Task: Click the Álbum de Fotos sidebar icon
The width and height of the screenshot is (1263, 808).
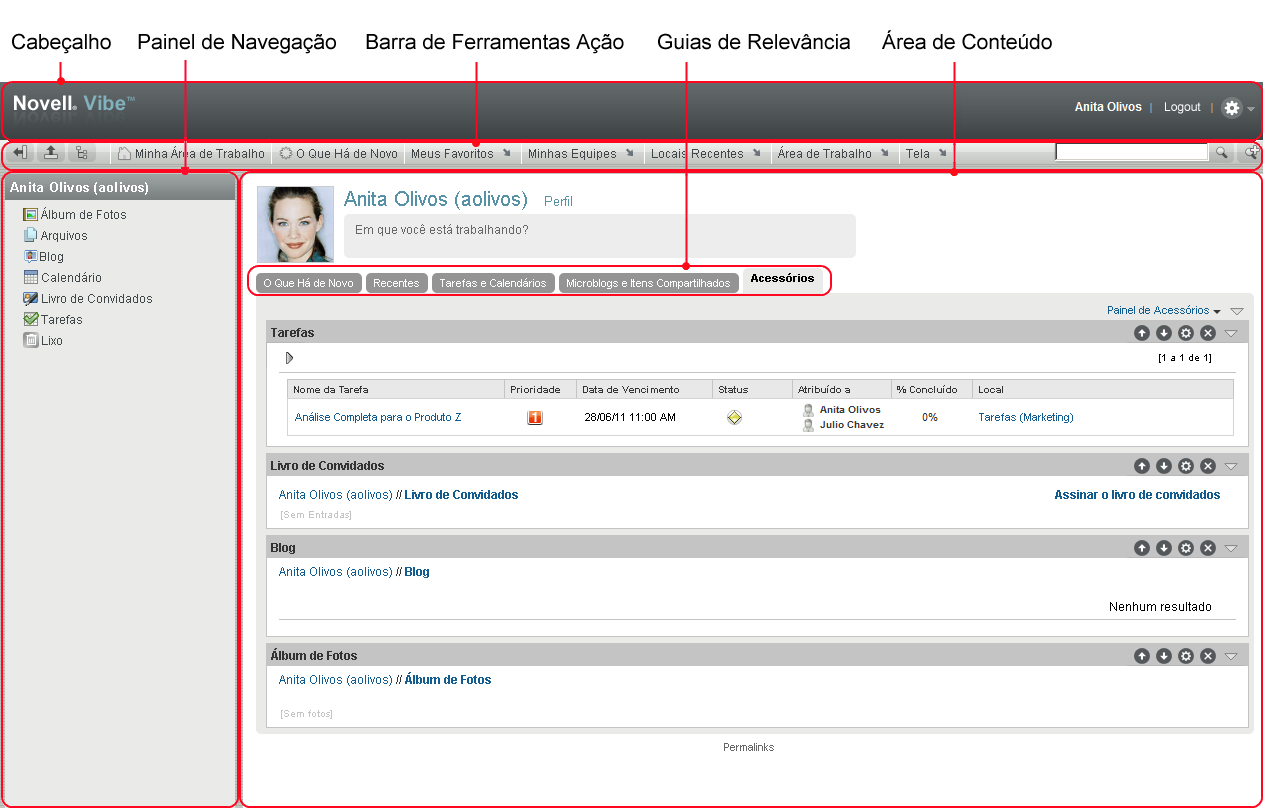Action: (x=31, y=215)
